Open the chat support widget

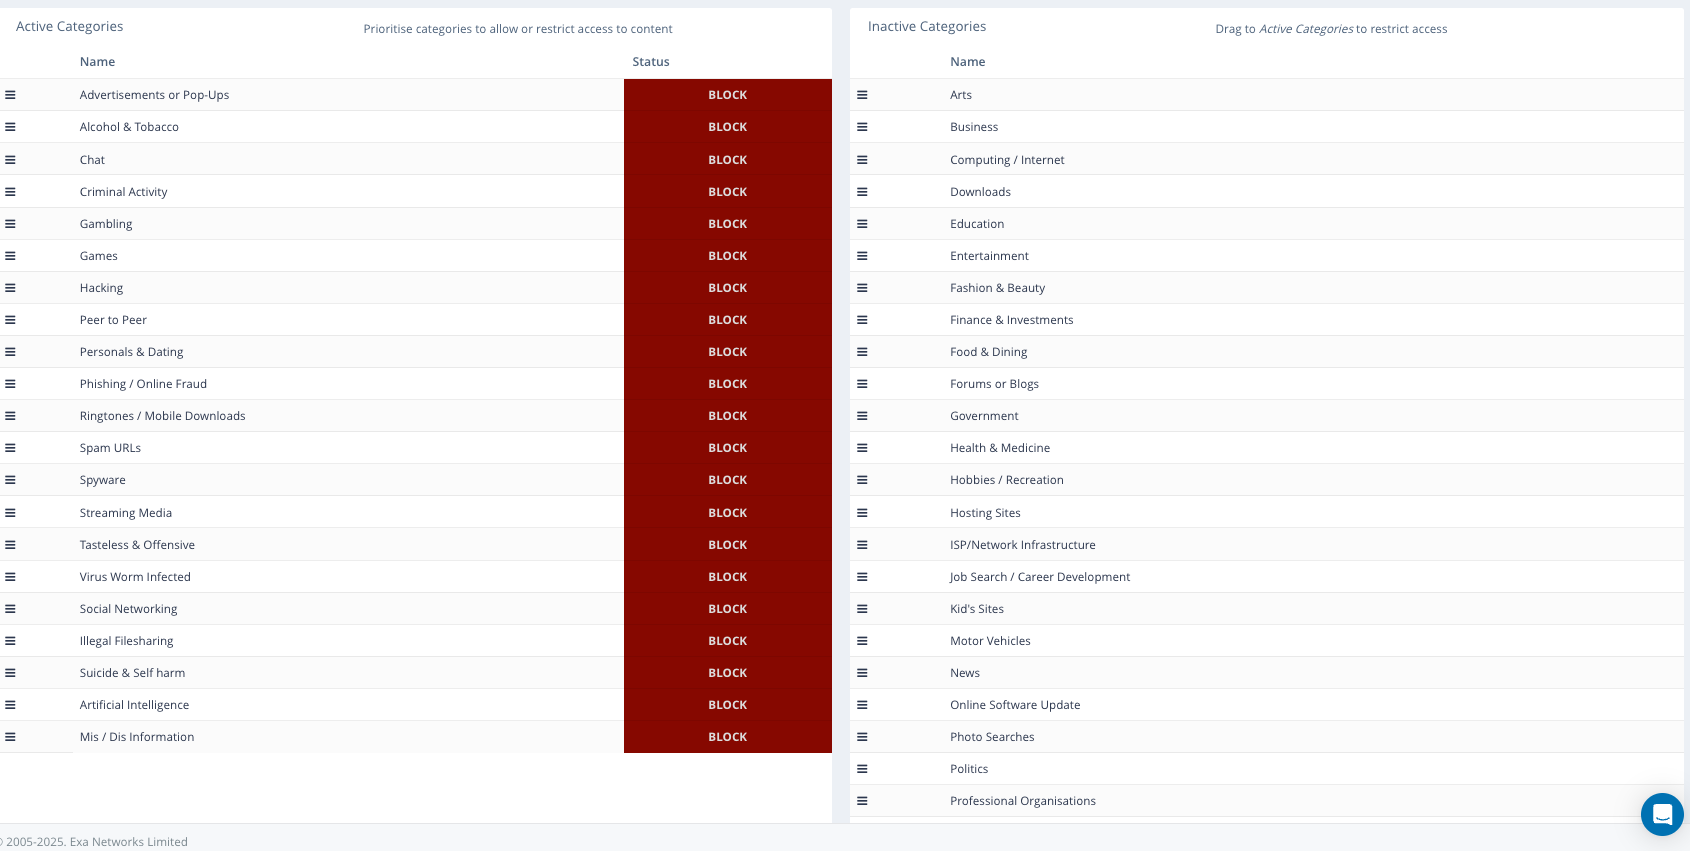tap(1662, 814)
